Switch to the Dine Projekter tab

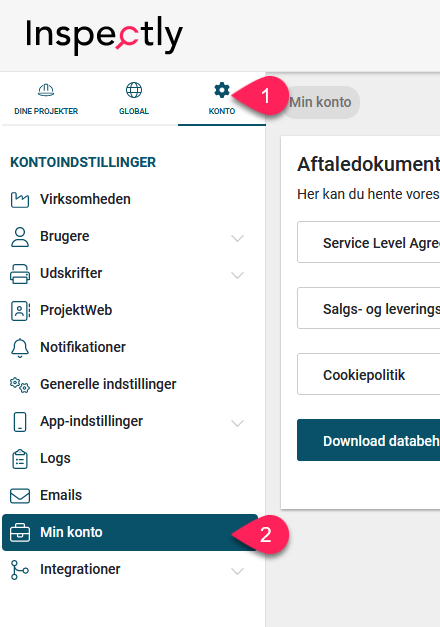(46, 99)
